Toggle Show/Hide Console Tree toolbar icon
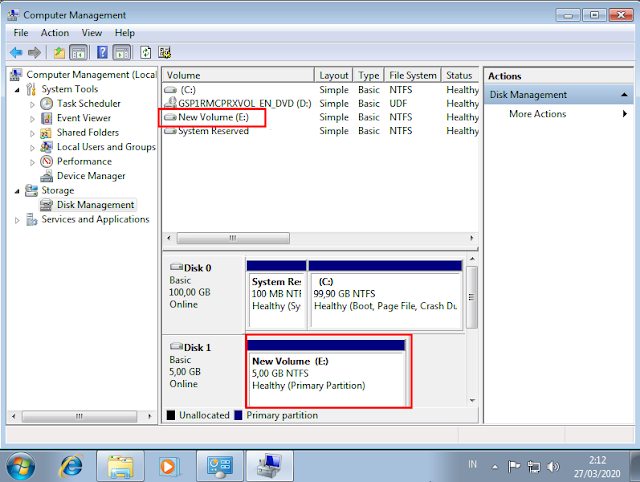Viewport: 640px width, 482px height. tap(78, 53)
